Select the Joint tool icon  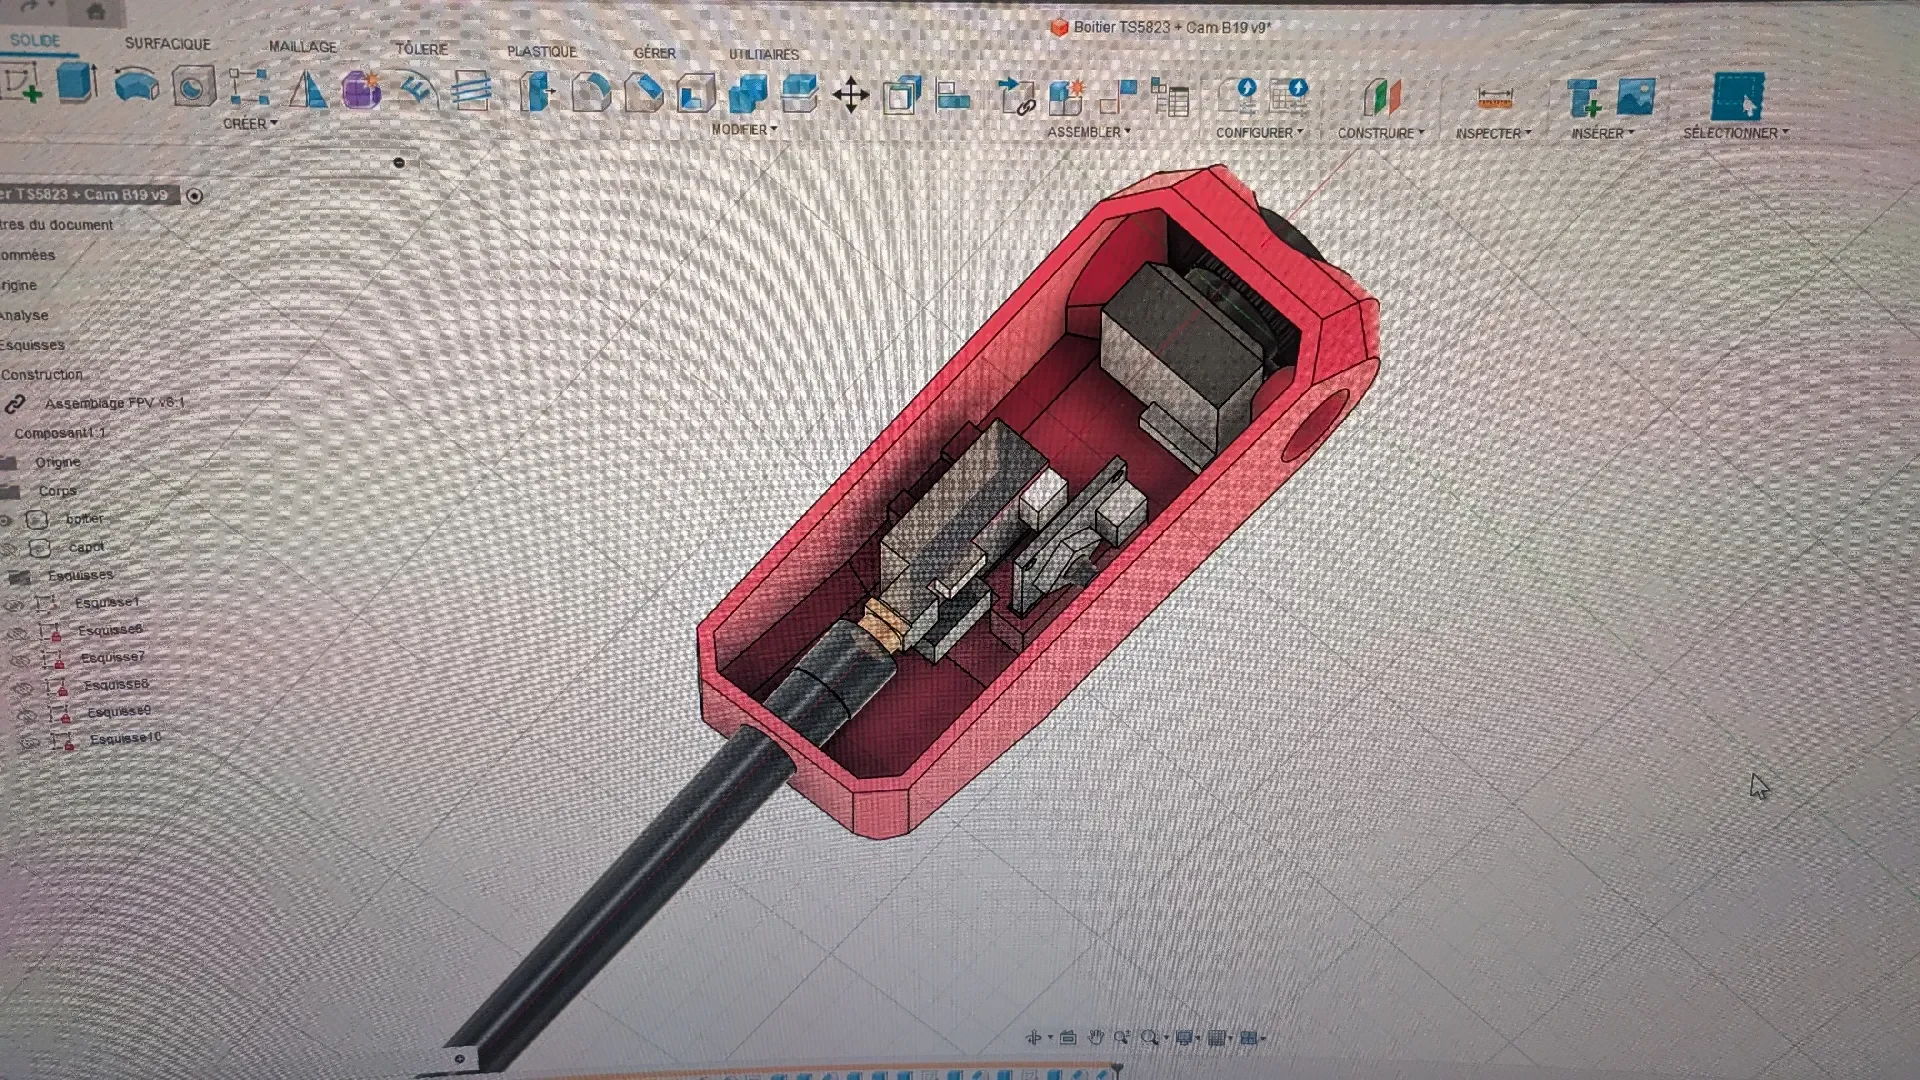point(1119,97)
